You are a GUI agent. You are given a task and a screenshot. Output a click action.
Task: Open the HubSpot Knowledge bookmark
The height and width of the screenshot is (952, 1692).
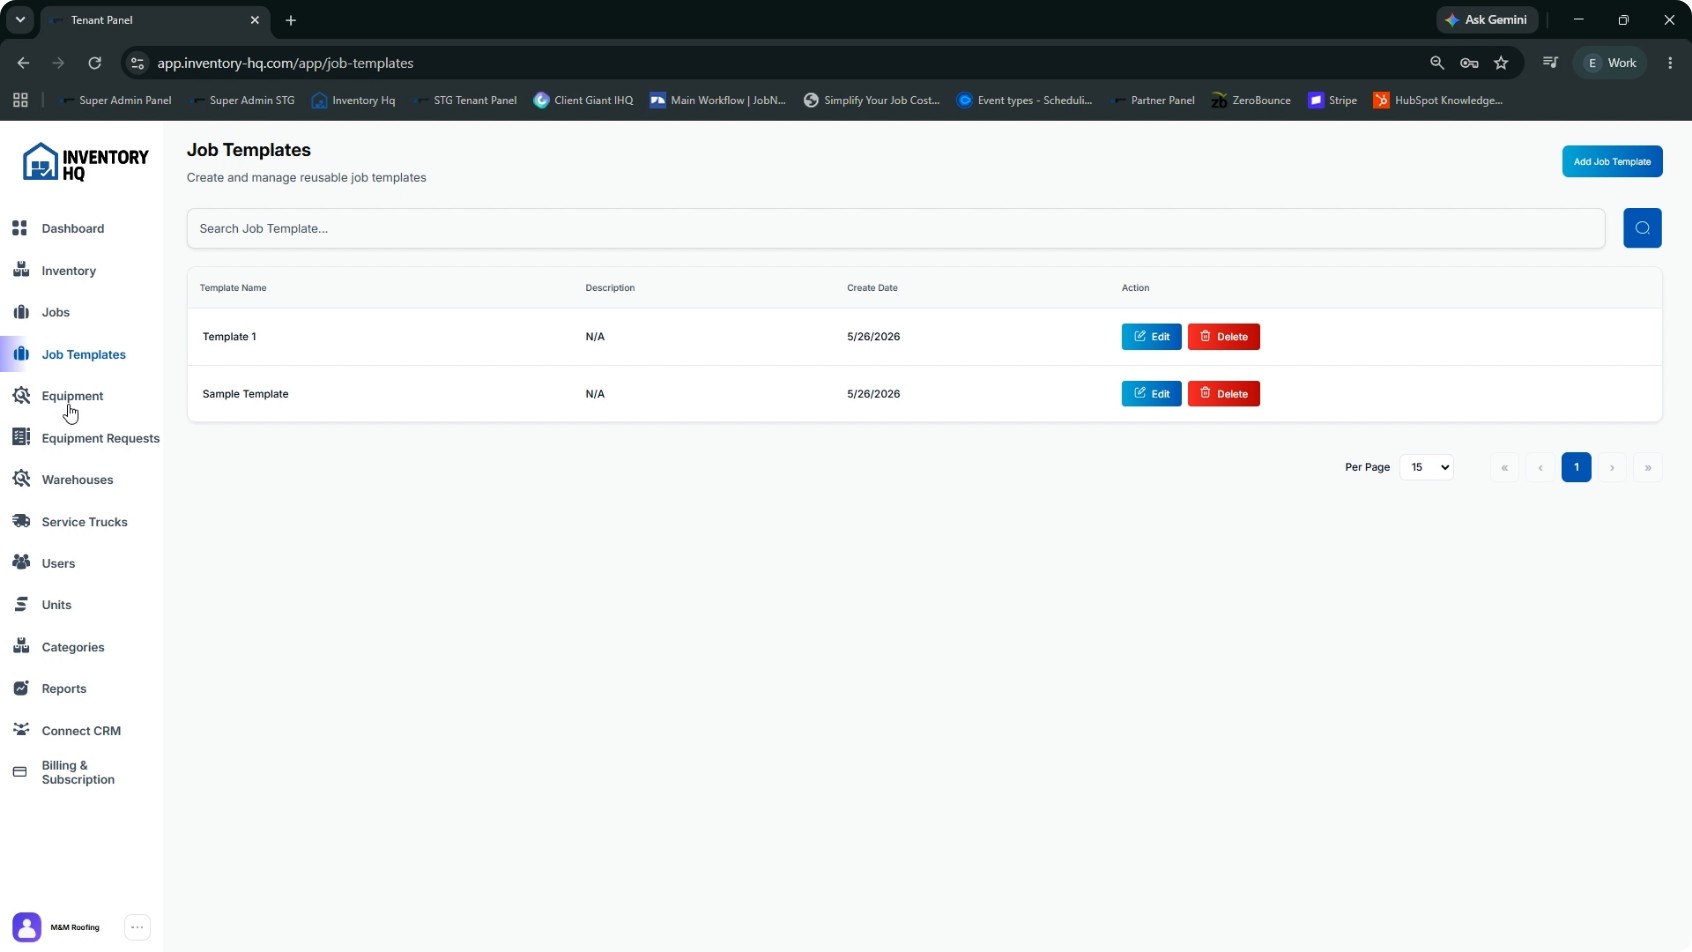click(x=1438, y=100)
